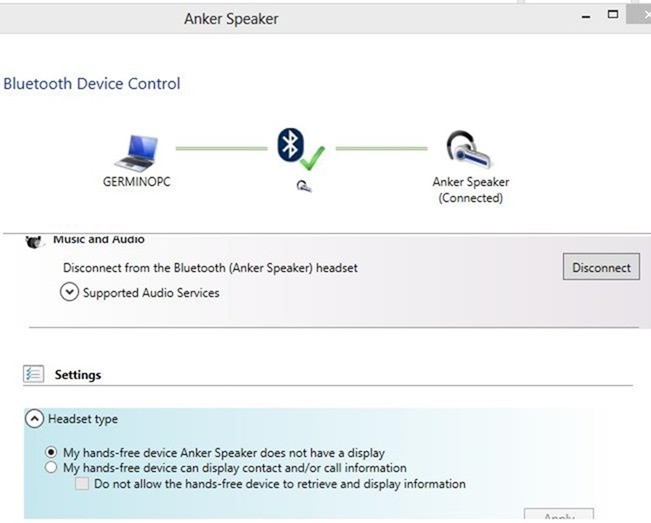Minimize the Anker Speaker window
651x523 pixels.
click(586, 17)
